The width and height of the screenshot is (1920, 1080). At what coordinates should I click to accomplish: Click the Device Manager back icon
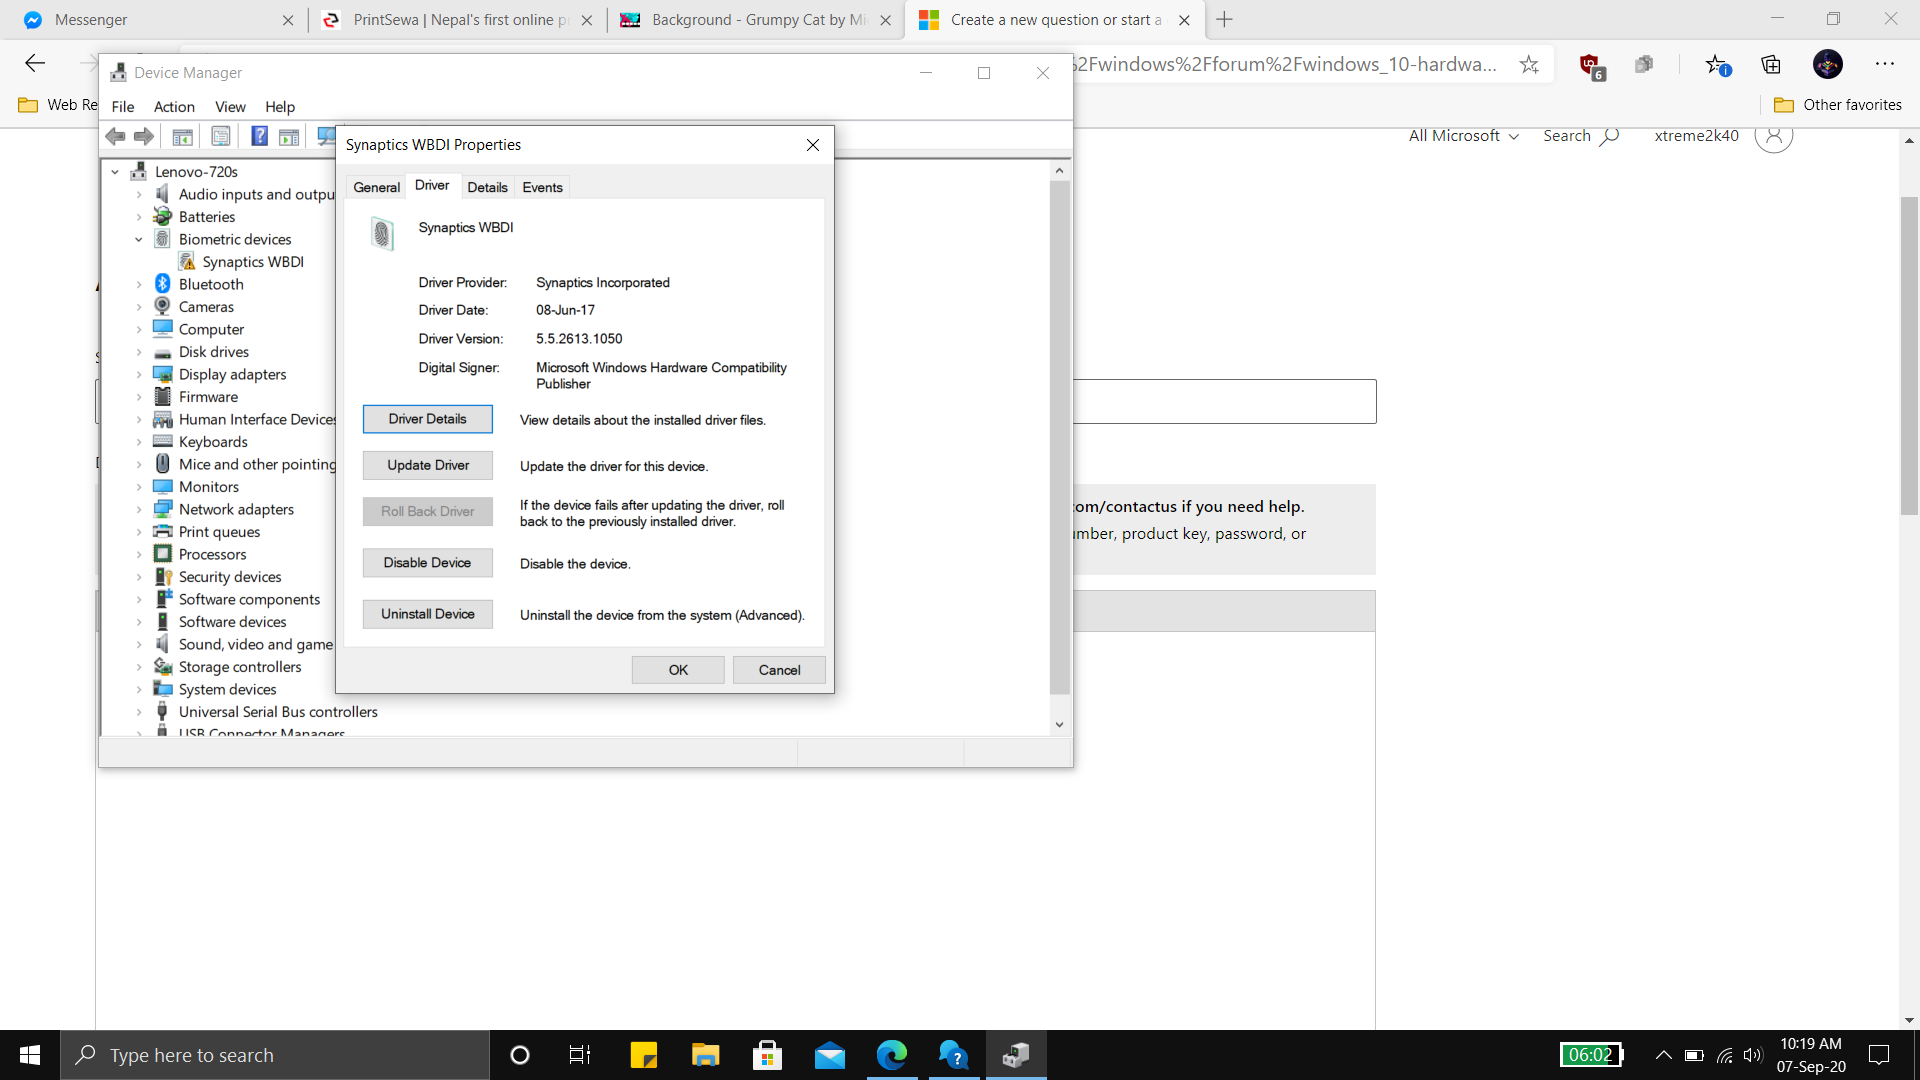(x=116, y=137)
